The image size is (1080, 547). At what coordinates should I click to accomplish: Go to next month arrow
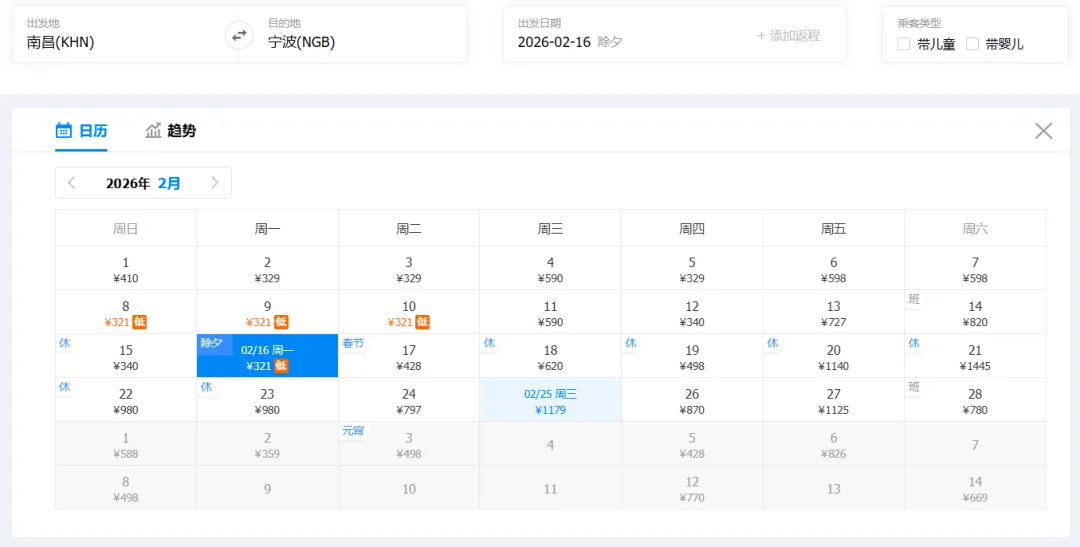tap(215, 183)
